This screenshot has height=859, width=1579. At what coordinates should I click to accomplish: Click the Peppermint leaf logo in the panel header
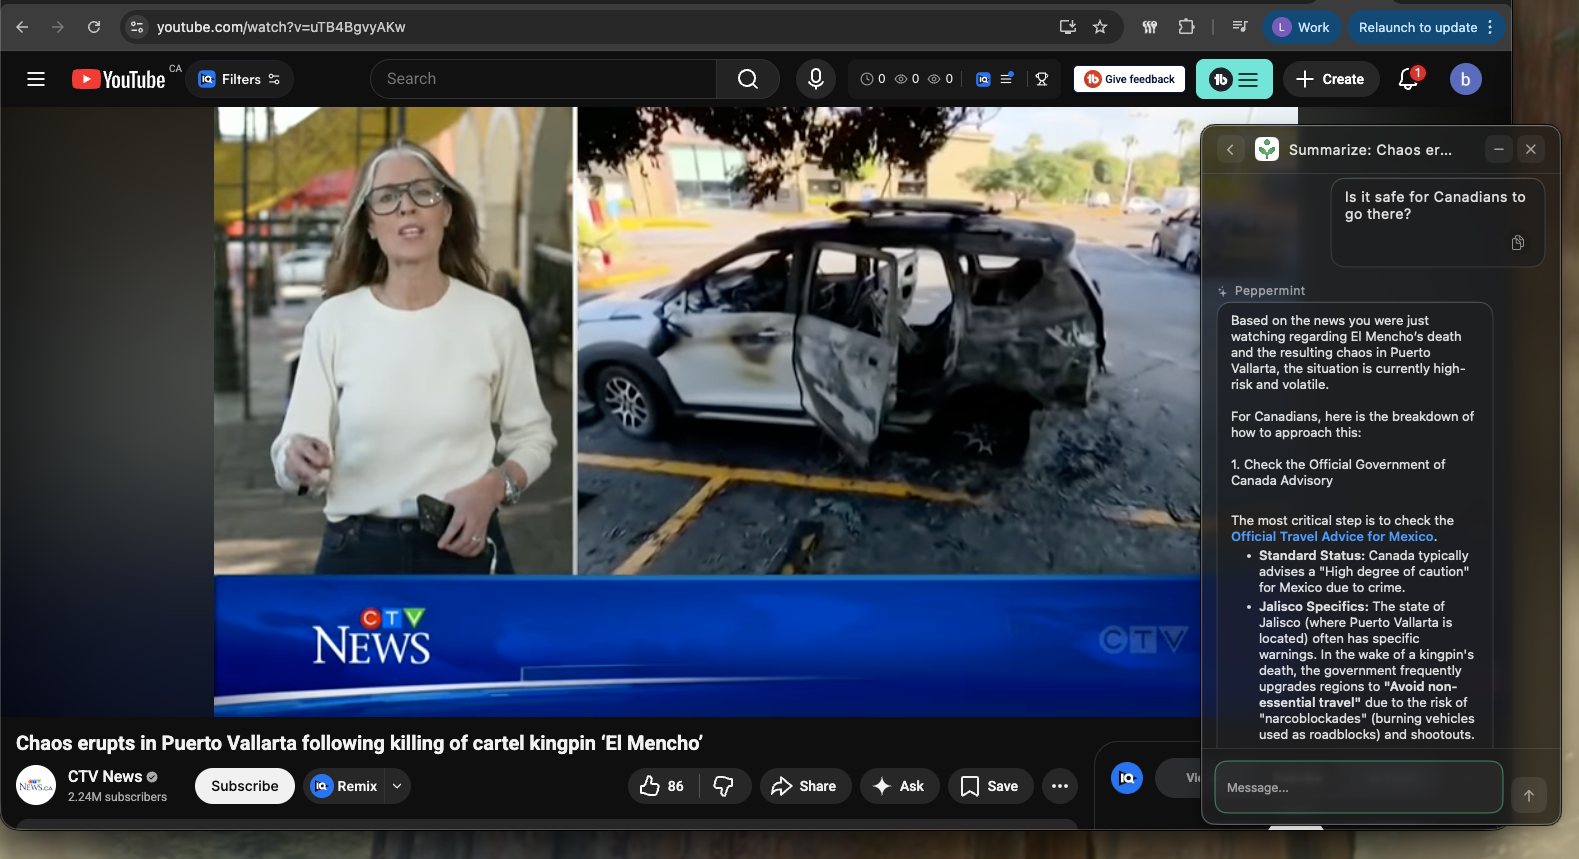(x=1267, y=149)
